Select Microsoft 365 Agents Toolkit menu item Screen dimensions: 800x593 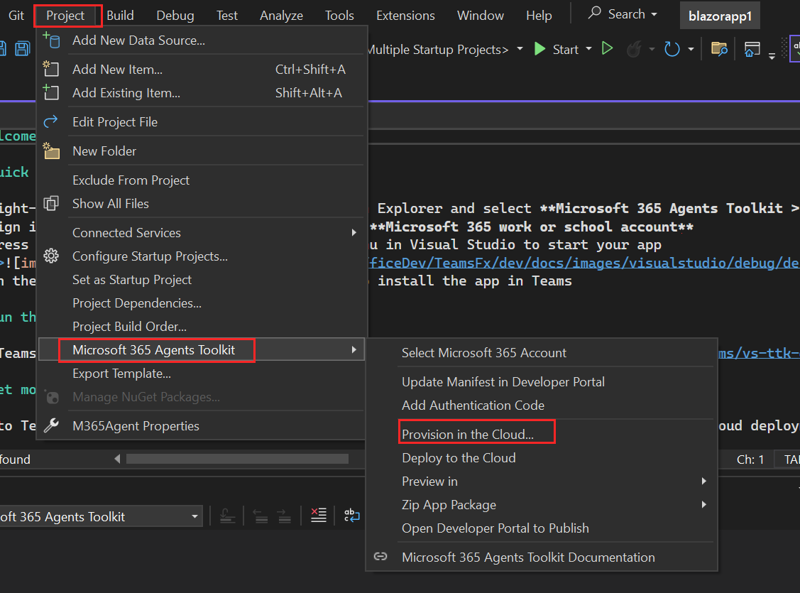(x=202, y=350)
